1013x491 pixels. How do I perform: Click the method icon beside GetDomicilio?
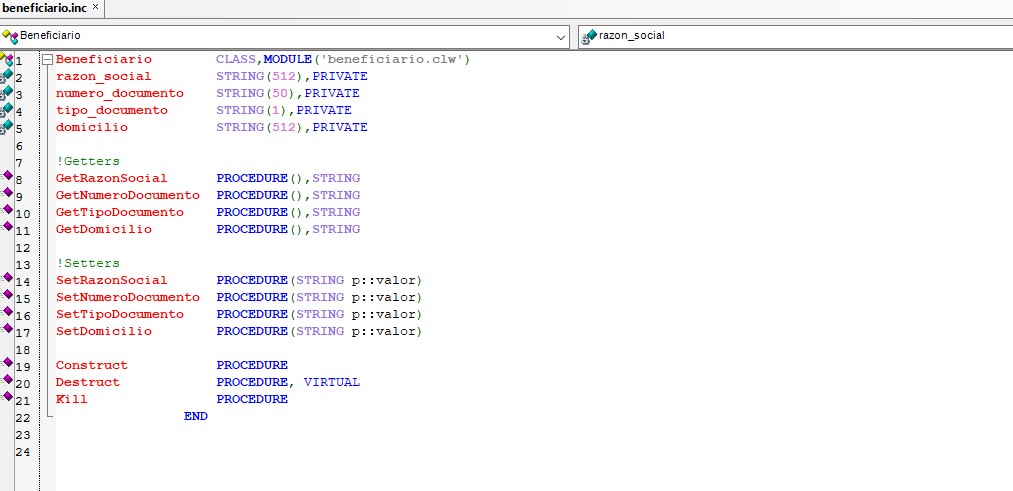[x=7, y=228]
